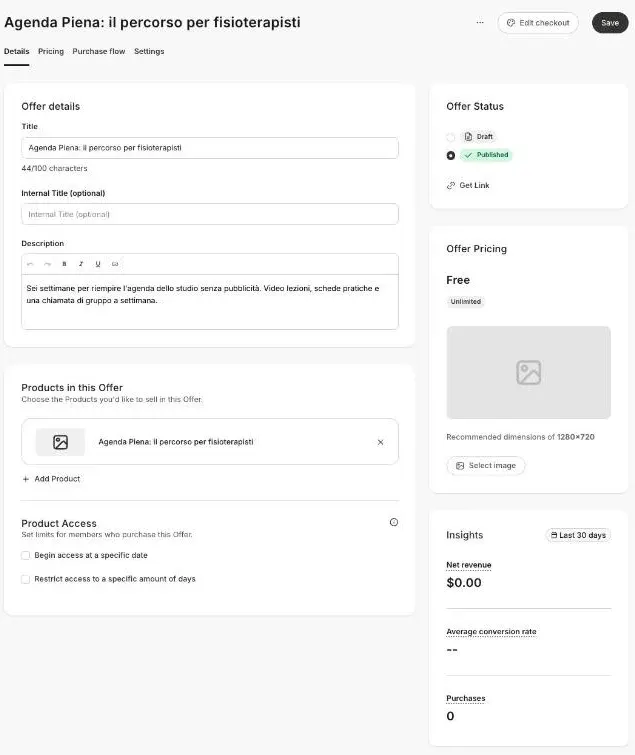635x755 pixels.
Task: Click into the description text area
Action: tap(210, 301)
